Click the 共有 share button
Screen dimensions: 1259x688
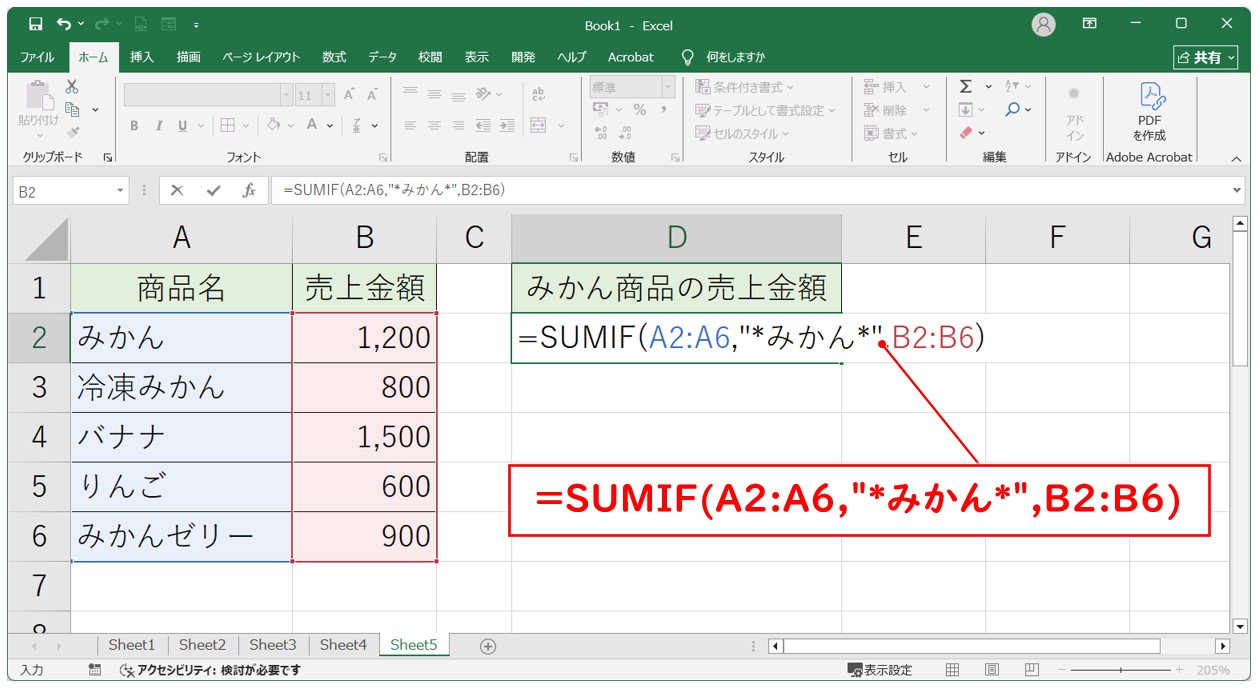point(1203,57)
